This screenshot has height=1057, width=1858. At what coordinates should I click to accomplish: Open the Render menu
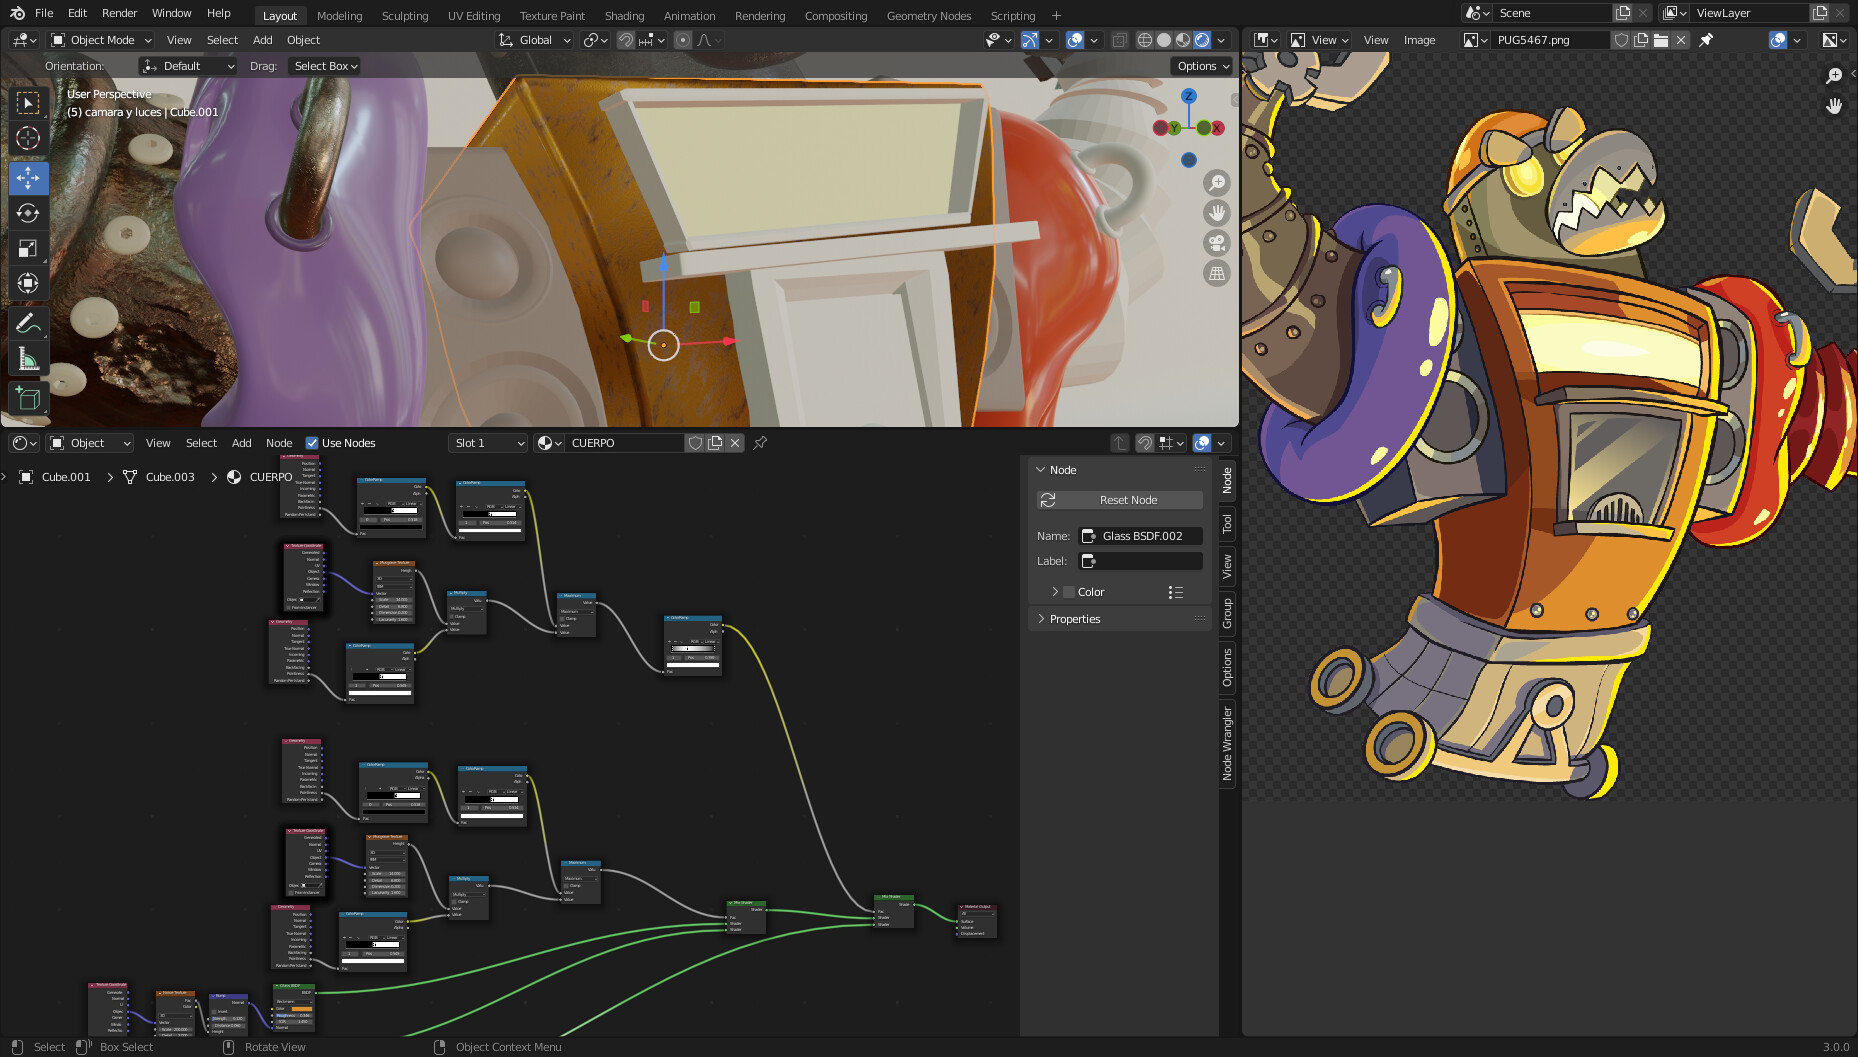[x=119, y=13]
